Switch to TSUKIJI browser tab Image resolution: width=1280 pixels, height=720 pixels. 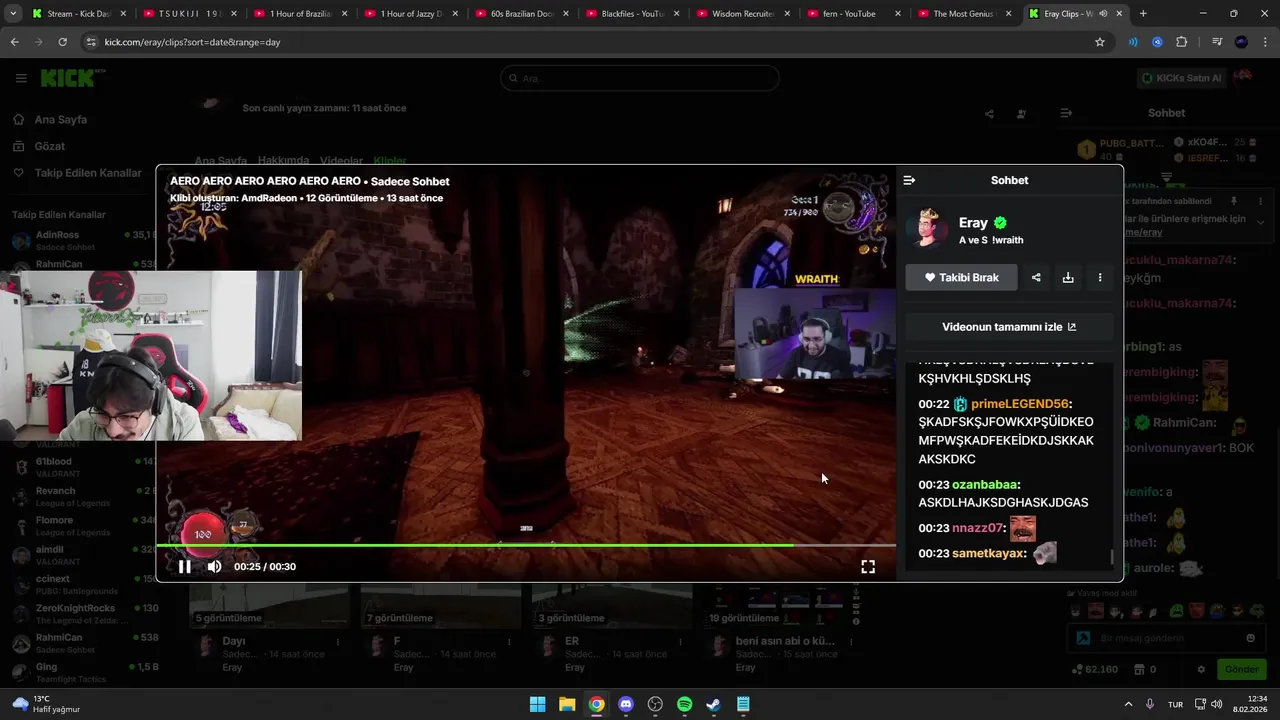190,14
